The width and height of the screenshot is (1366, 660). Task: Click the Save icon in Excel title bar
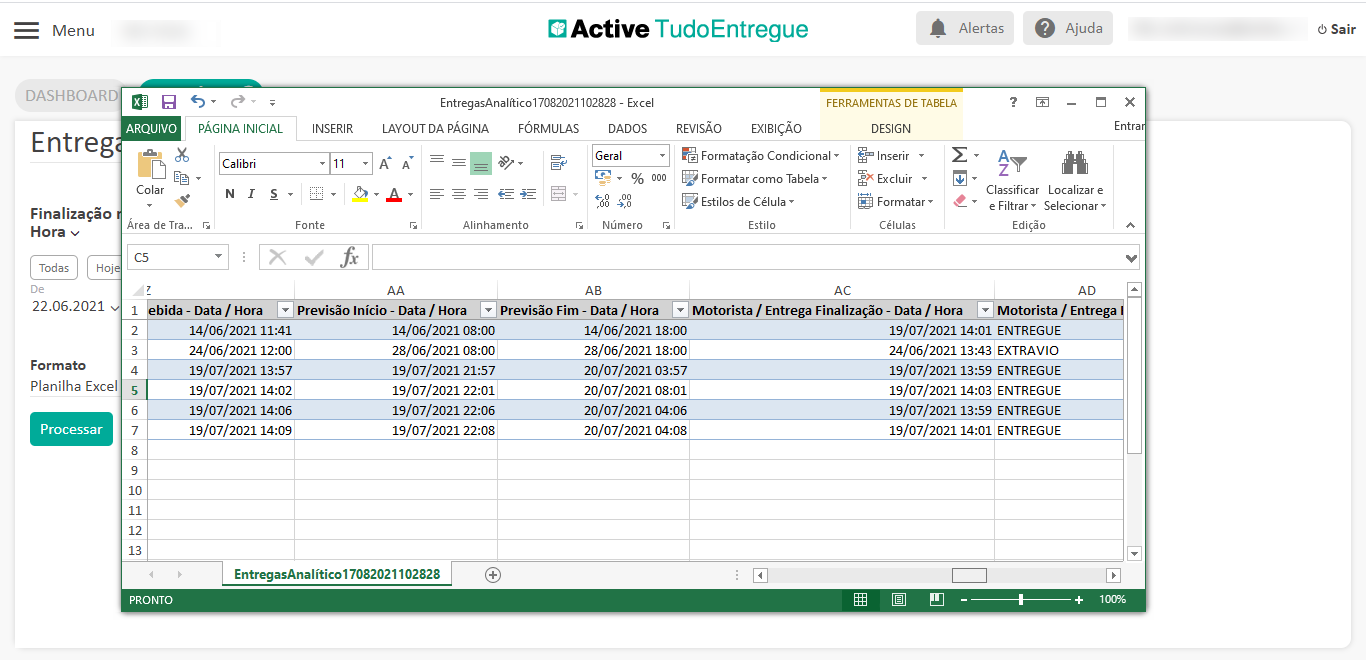click(169, 102)
